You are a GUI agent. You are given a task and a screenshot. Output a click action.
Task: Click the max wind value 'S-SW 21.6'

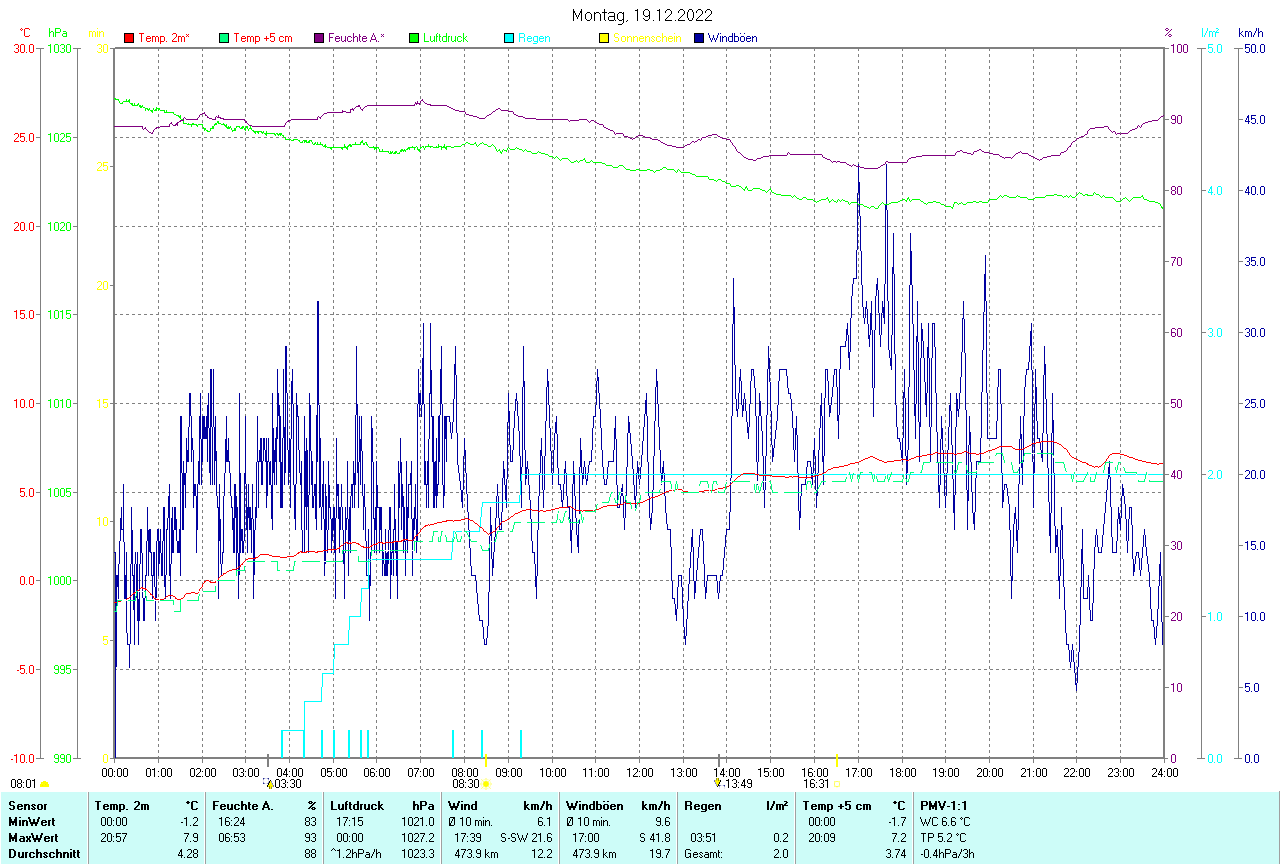tap(526, 837)
